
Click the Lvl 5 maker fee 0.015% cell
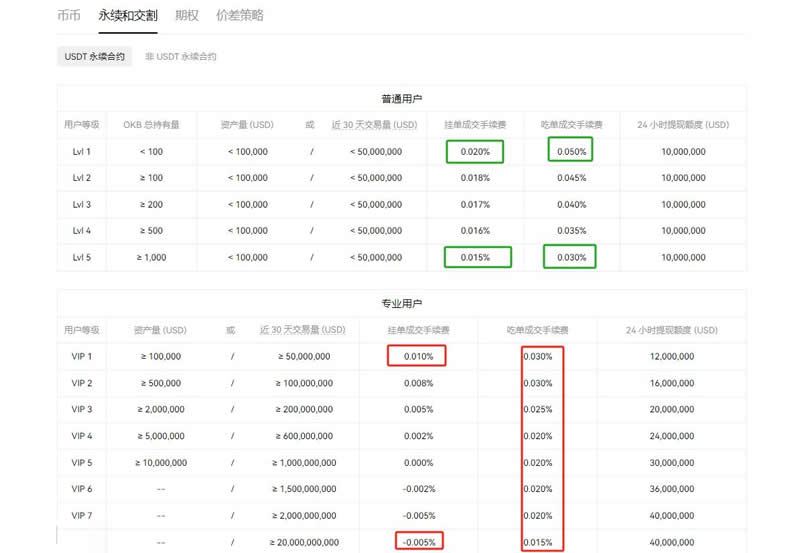(476, 257)
